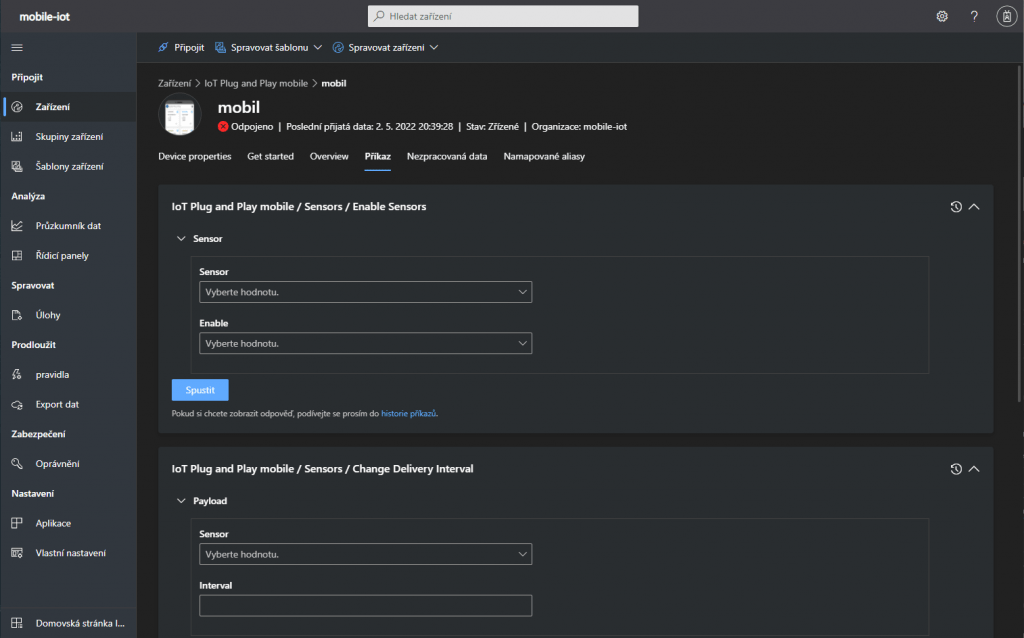Switch to the Nezpracovaná data tab
Viewport: 1024px width, 638px height.
(x=447, y=157)
